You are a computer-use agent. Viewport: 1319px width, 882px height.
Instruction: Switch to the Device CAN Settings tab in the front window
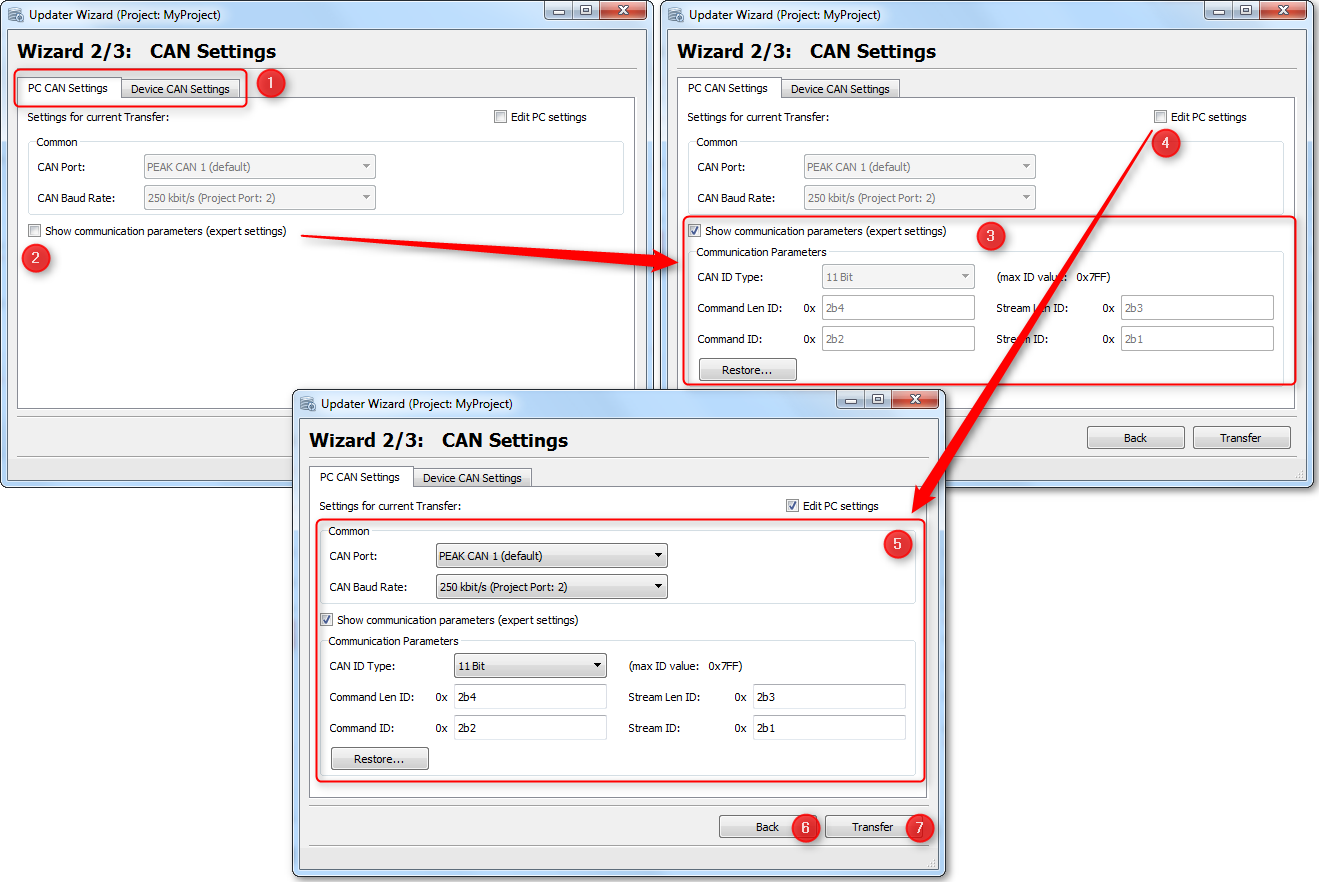(x=472, y=477)
